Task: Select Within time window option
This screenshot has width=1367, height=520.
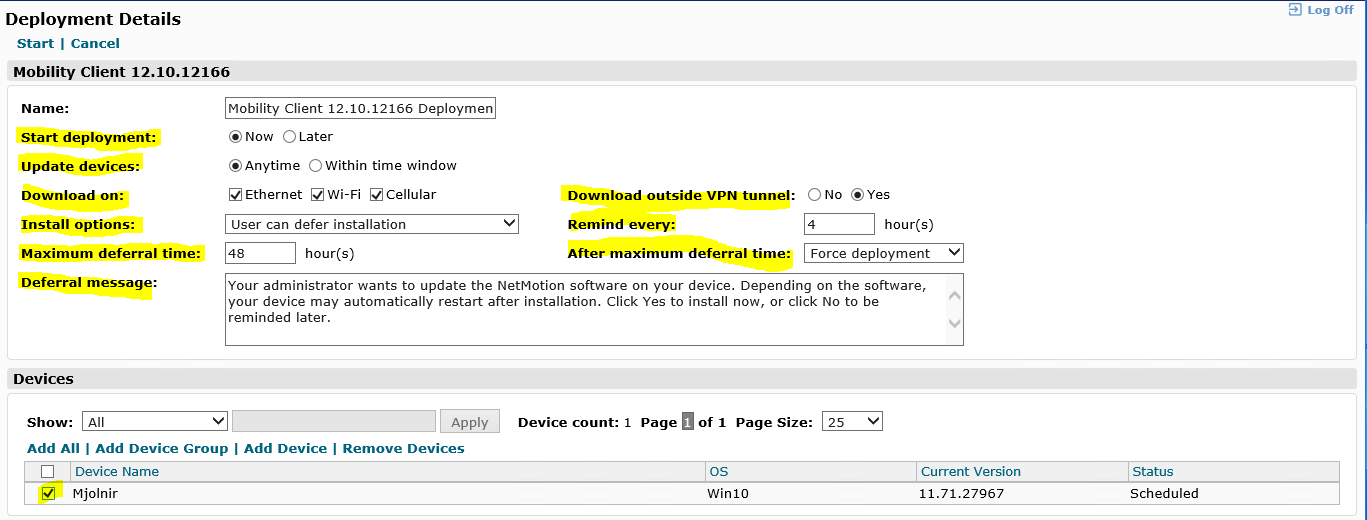Action: 316,166
